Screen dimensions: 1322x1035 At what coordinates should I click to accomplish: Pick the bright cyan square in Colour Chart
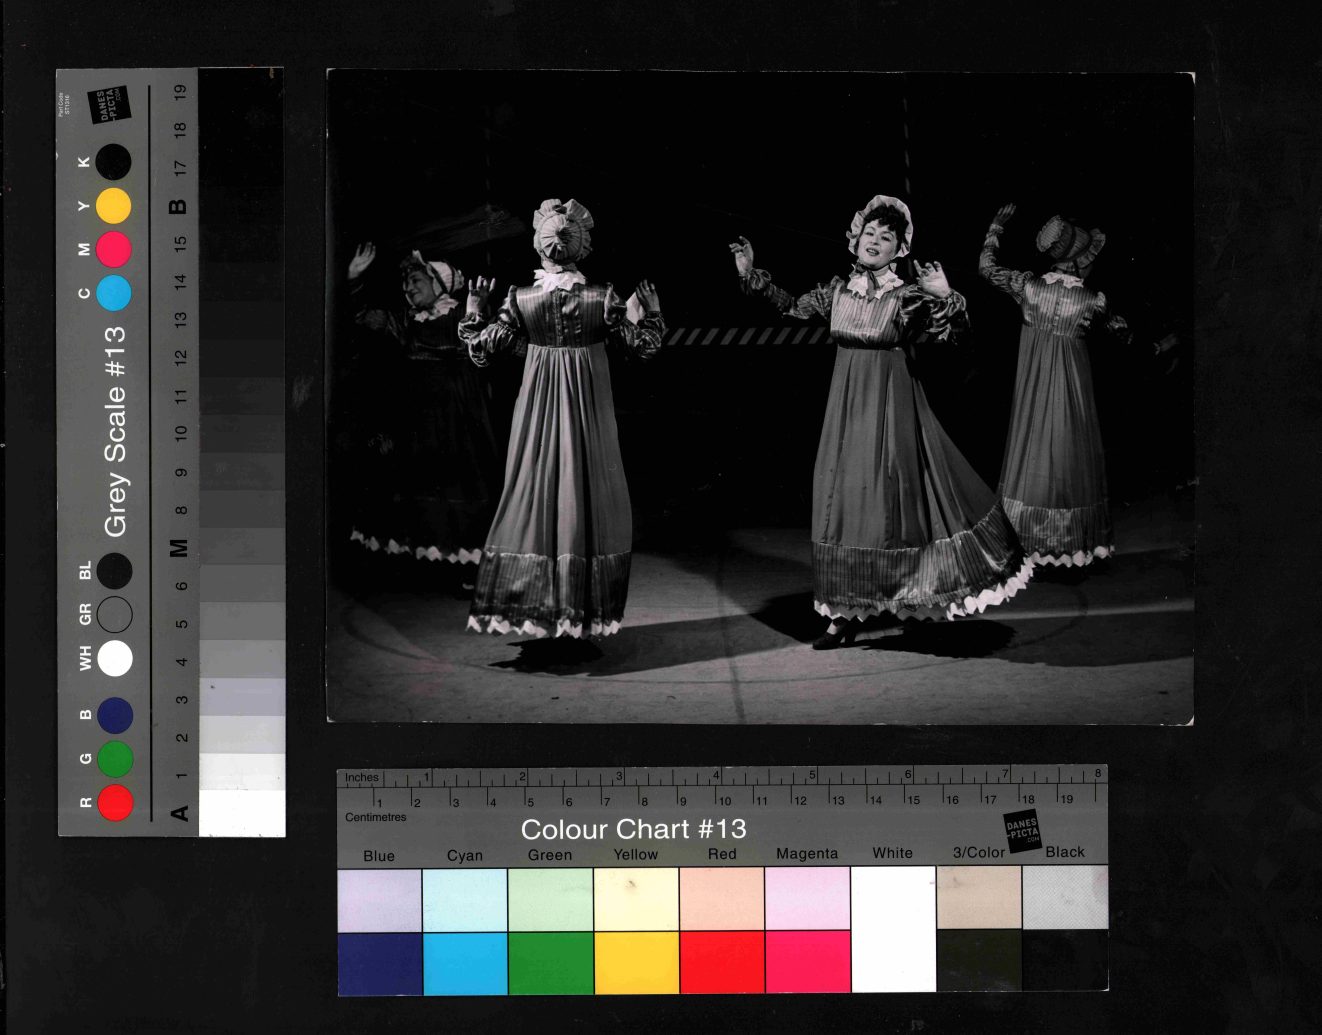pyautogui.click(x=465, y=962)
